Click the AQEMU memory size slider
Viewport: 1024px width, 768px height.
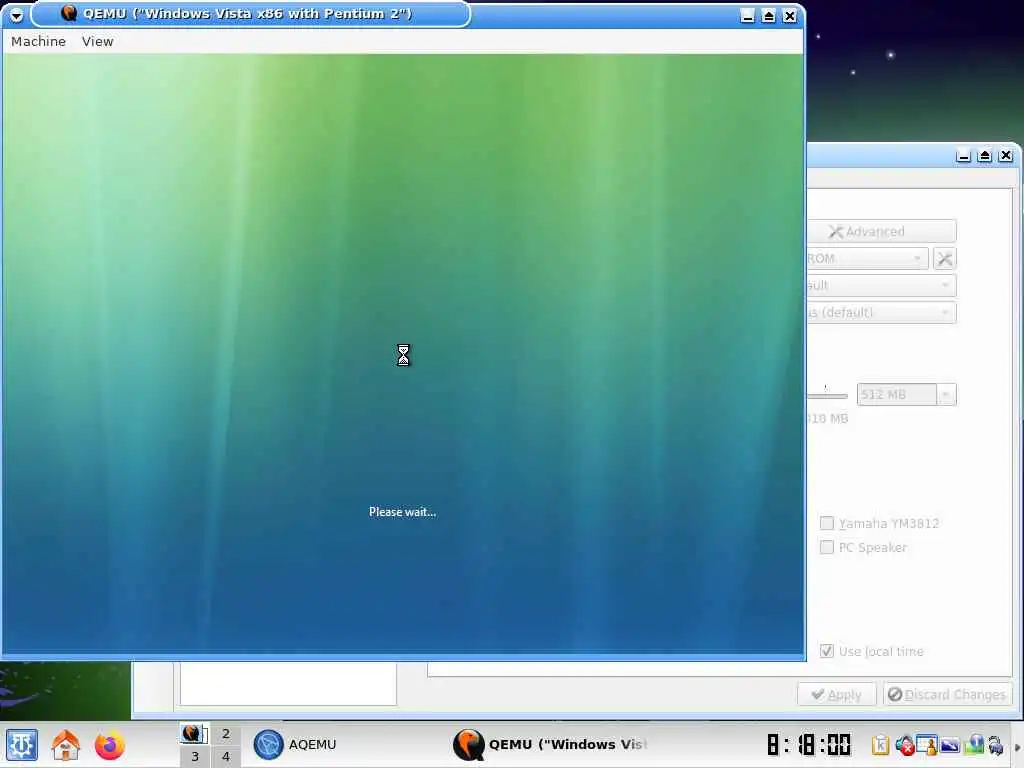(827, 394)
